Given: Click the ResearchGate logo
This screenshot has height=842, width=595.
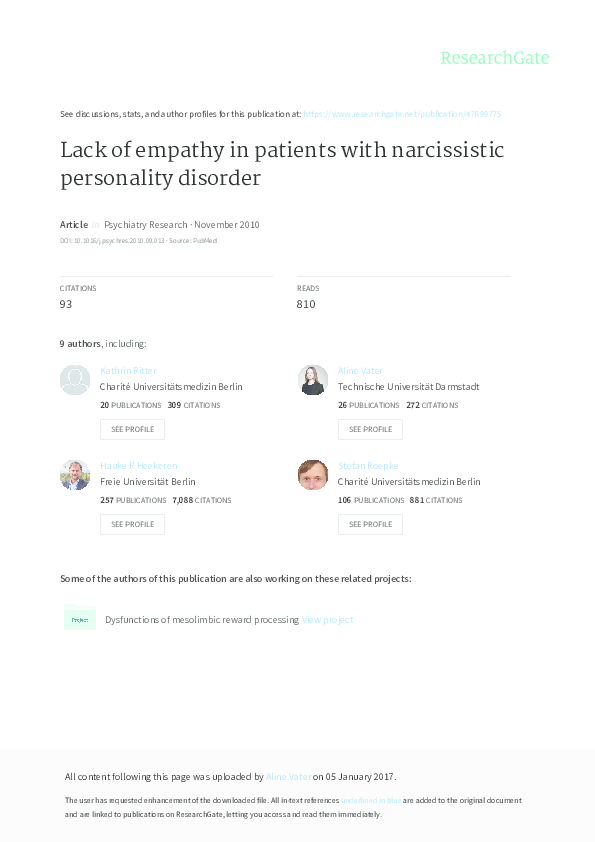Looking at the screenshot, I should point(496,59).
